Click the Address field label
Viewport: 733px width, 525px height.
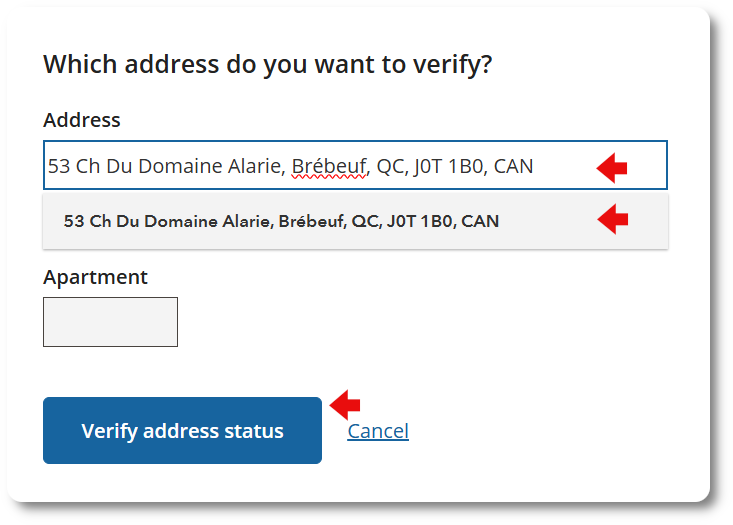click(82, 120)
